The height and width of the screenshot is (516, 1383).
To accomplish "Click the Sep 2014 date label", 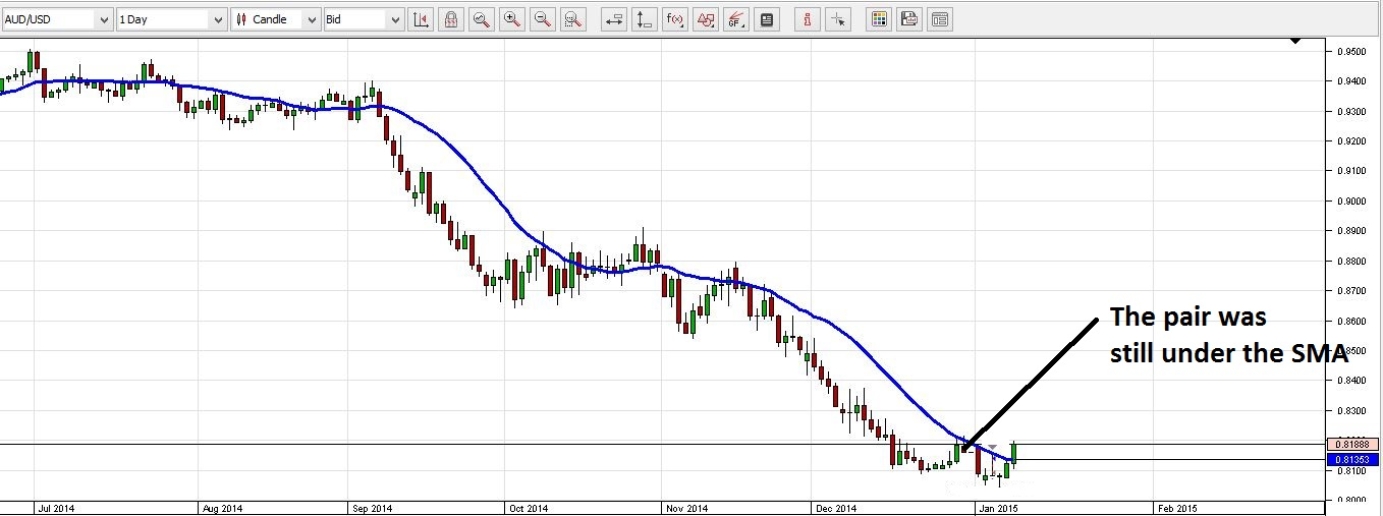I will pos(372,508).
